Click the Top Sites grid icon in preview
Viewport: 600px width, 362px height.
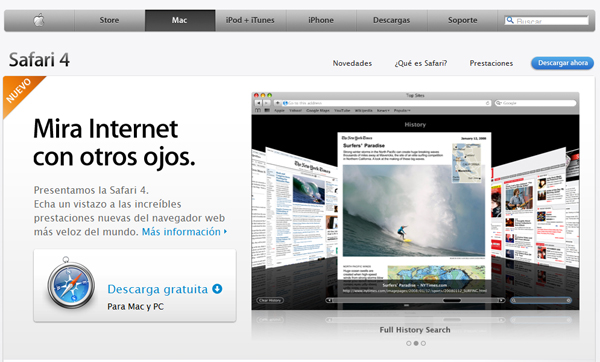pos(267,110)
